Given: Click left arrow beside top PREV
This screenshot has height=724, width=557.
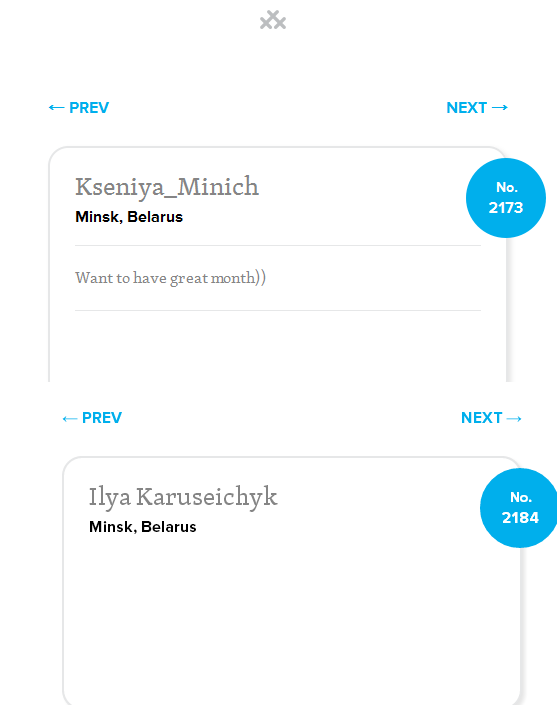Looking at the screenshot, I should click(56, 108).
